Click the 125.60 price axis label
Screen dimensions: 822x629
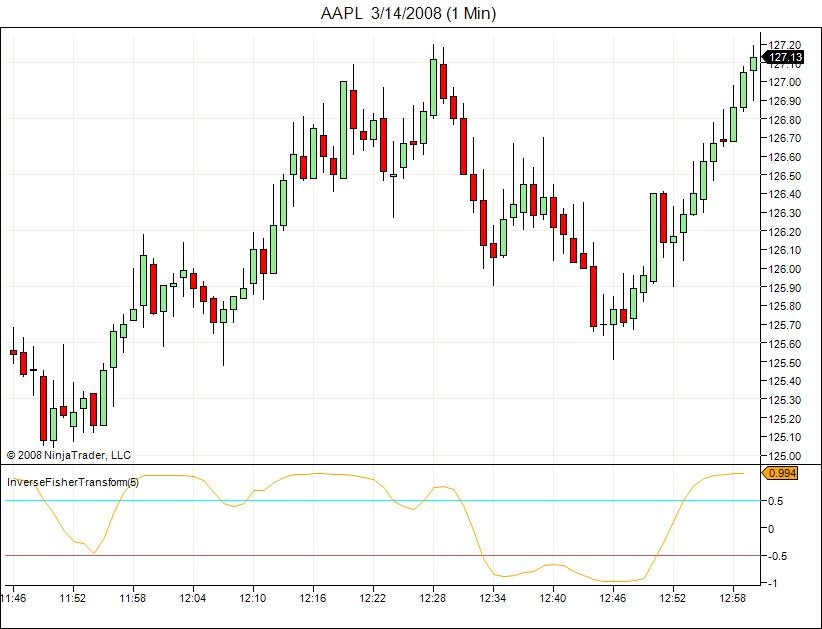784,344
